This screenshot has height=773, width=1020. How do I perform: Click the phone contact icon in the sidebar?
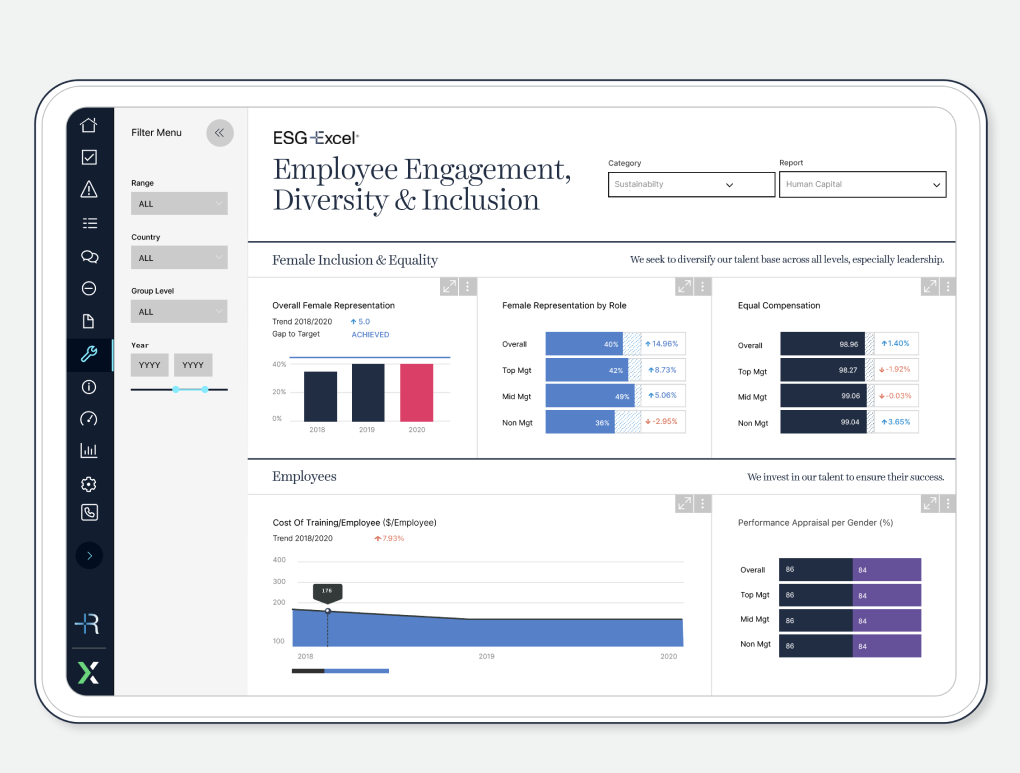click(x=89, y=513)
